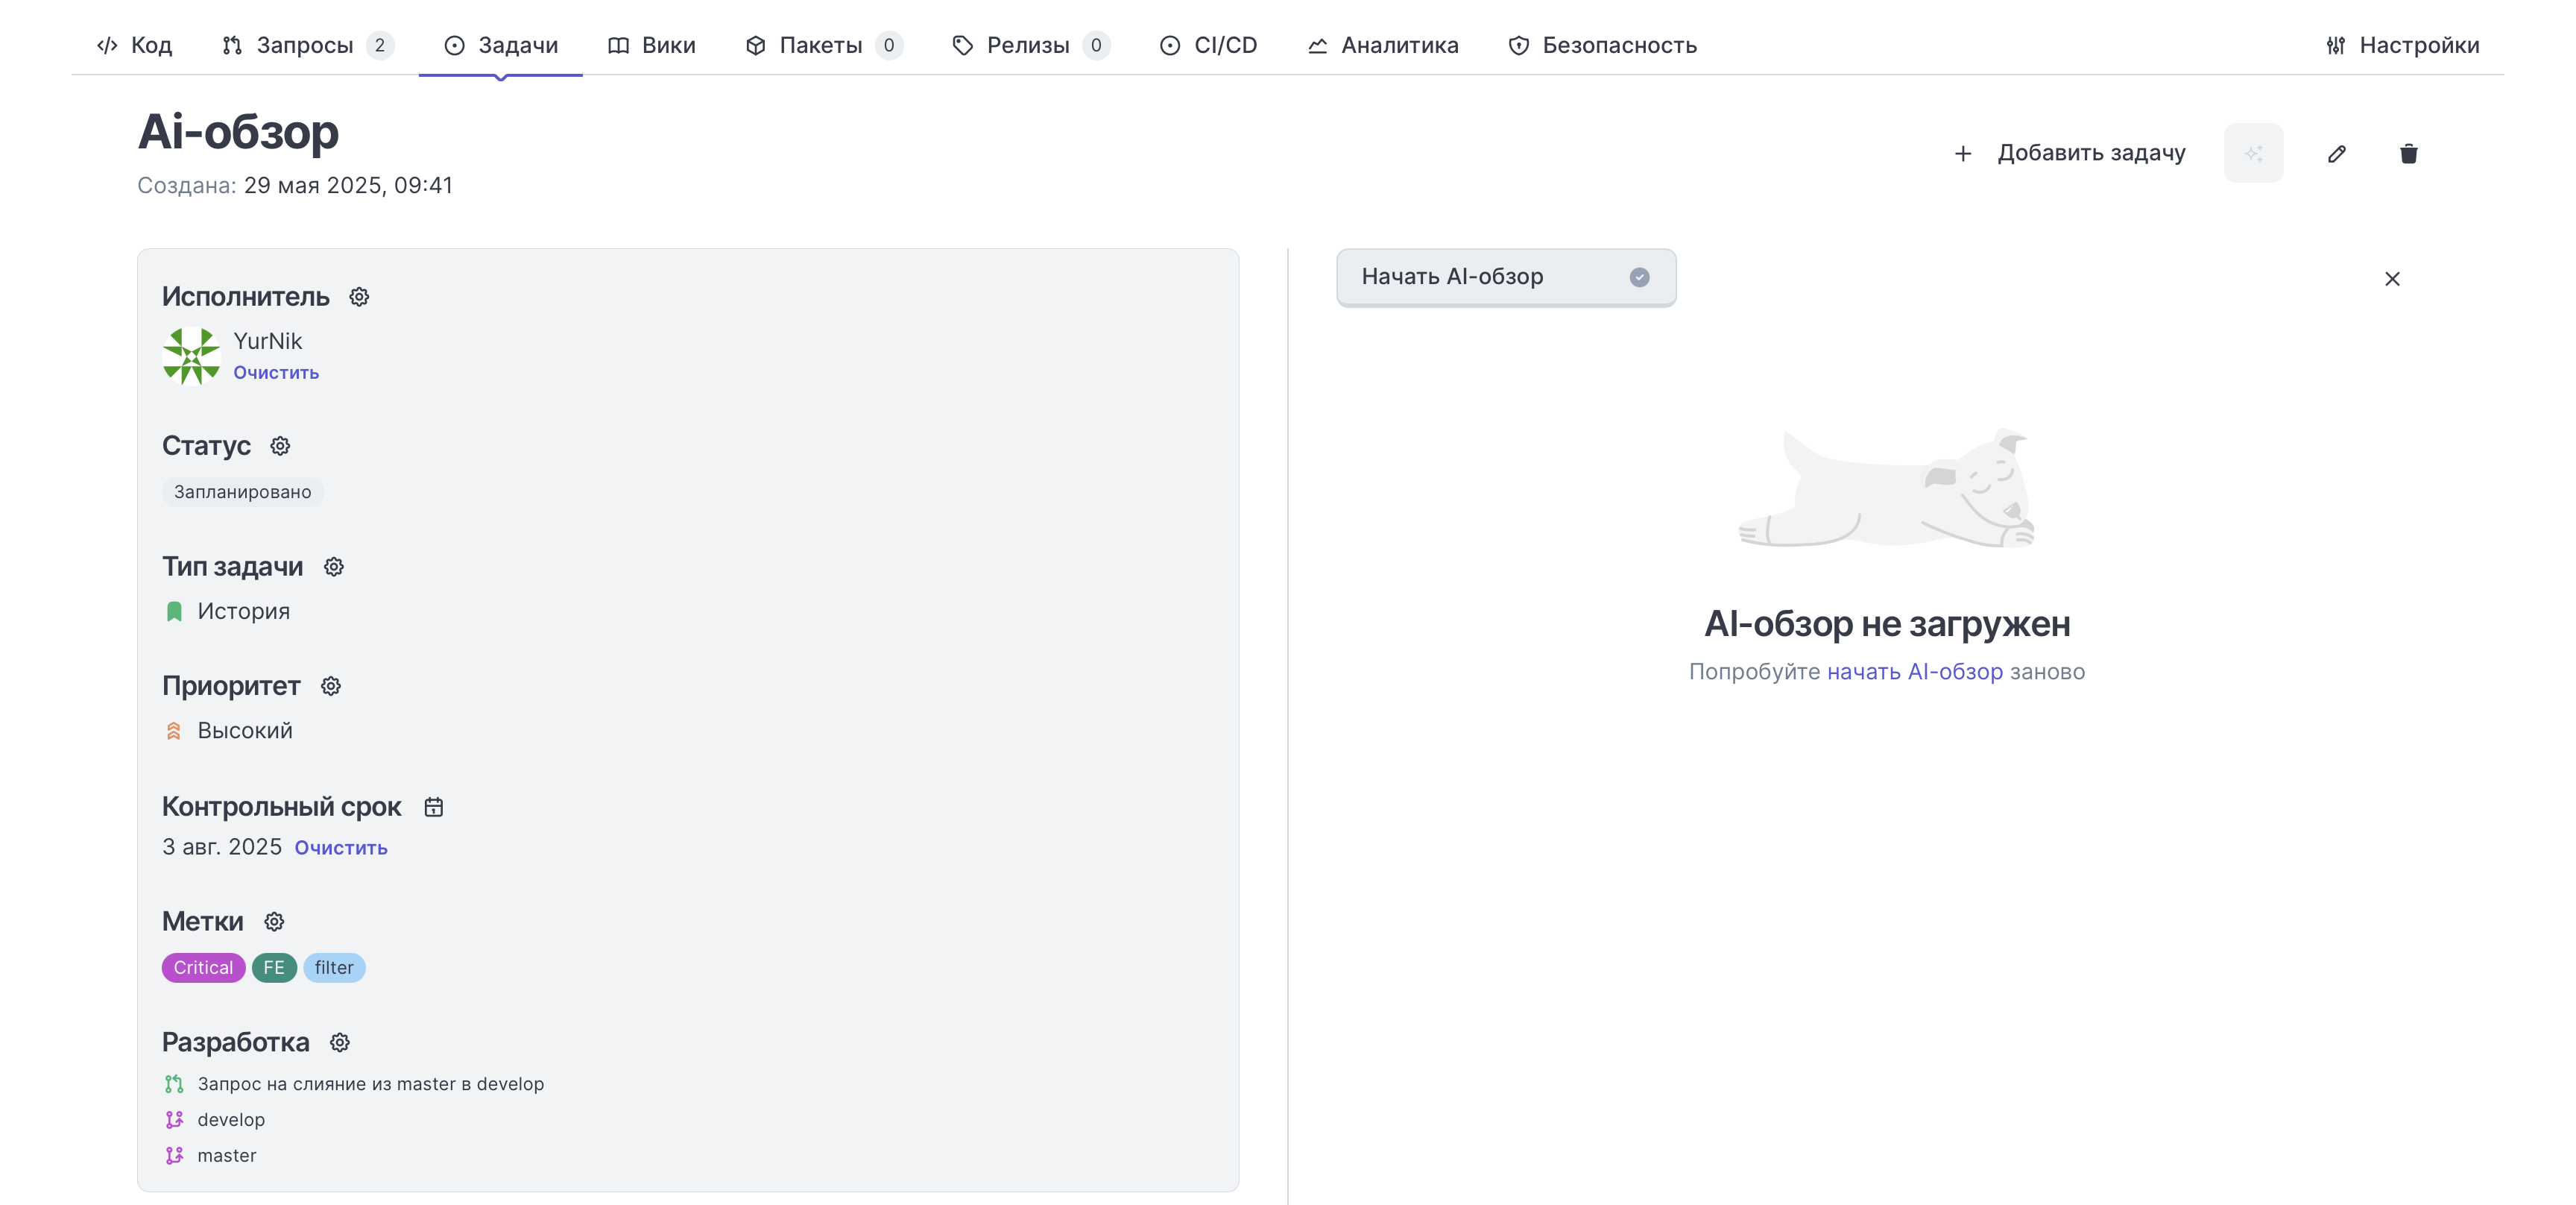2576x1205 pixels.
Task: Switch to the Запросы tab
Action: coord(307,45)
